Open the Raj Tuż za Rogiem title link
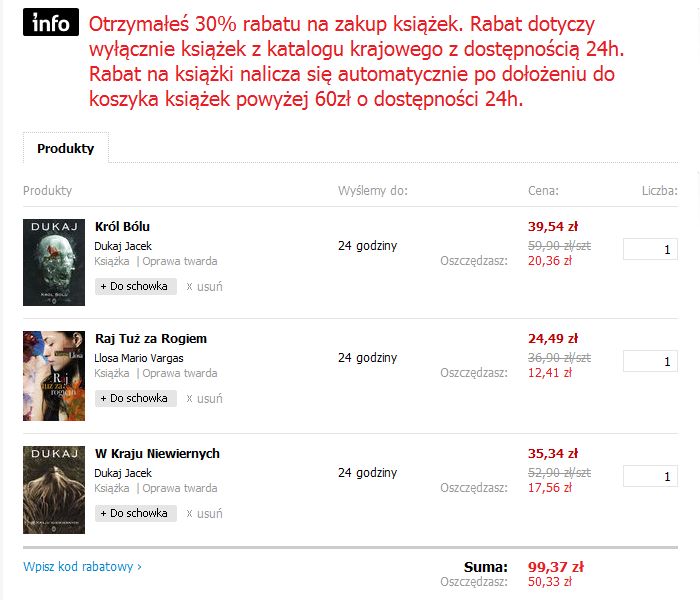Screen dimensions: 700x600 pos(151,339)
